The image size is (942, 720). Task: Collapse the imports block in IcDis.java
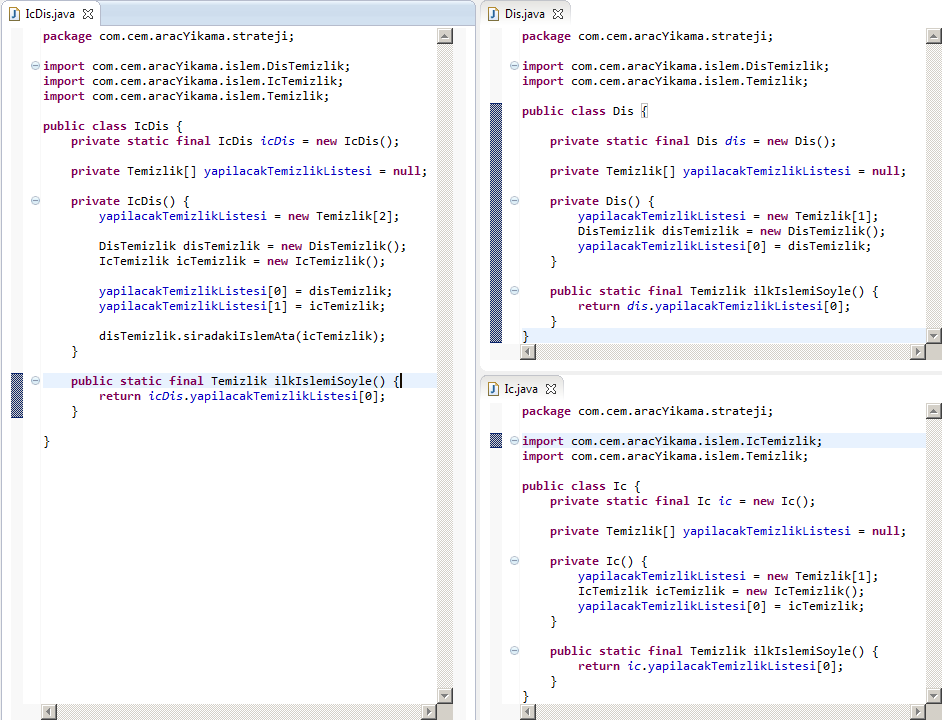pos(36,66)
